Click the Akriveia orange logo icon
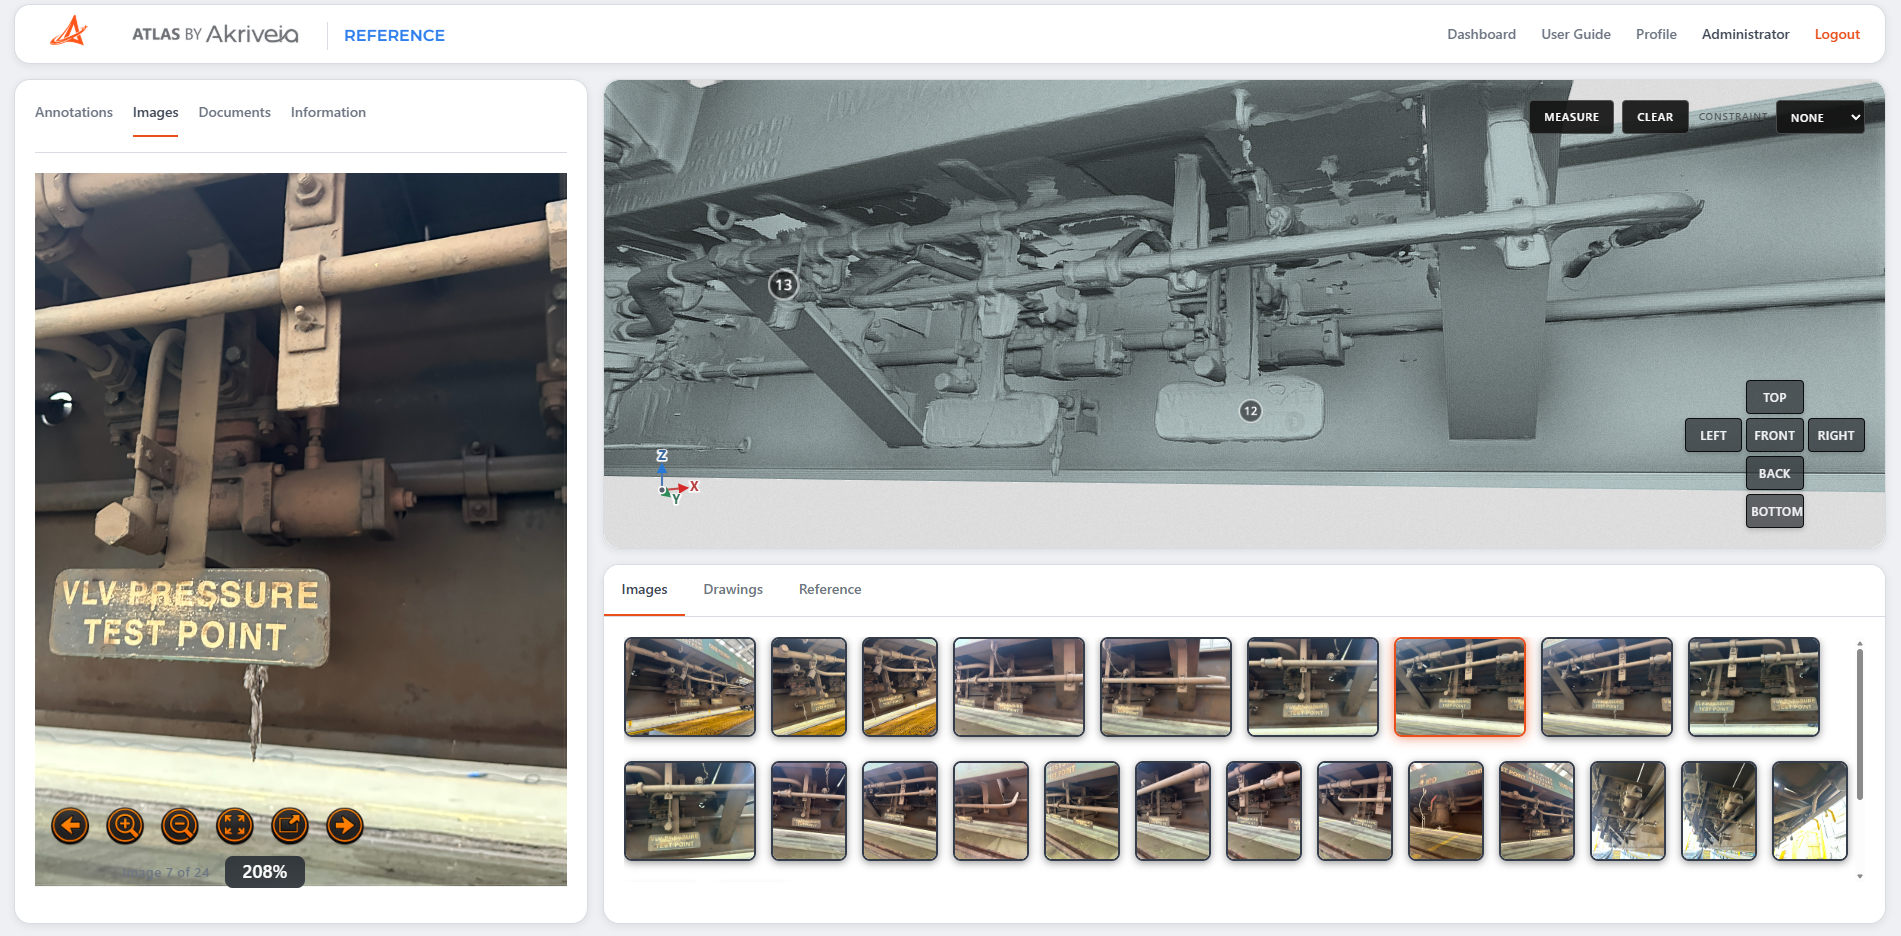This screenshot has width=1901, height=936. click(x=69, y=32)
